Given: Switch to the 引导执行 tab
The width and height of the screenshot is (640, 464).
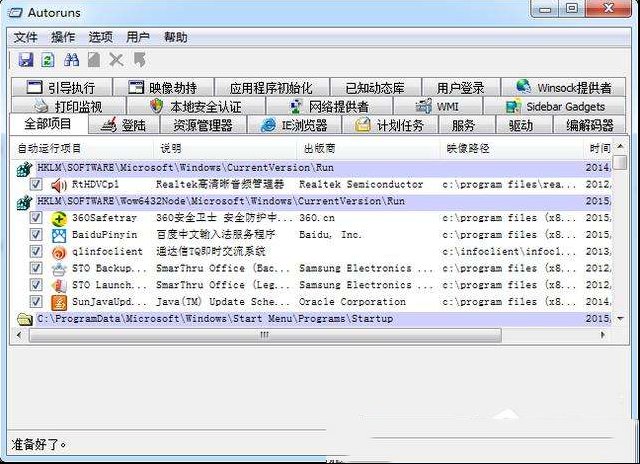Looking at the screenshot, I should click(x=62, y=87).
